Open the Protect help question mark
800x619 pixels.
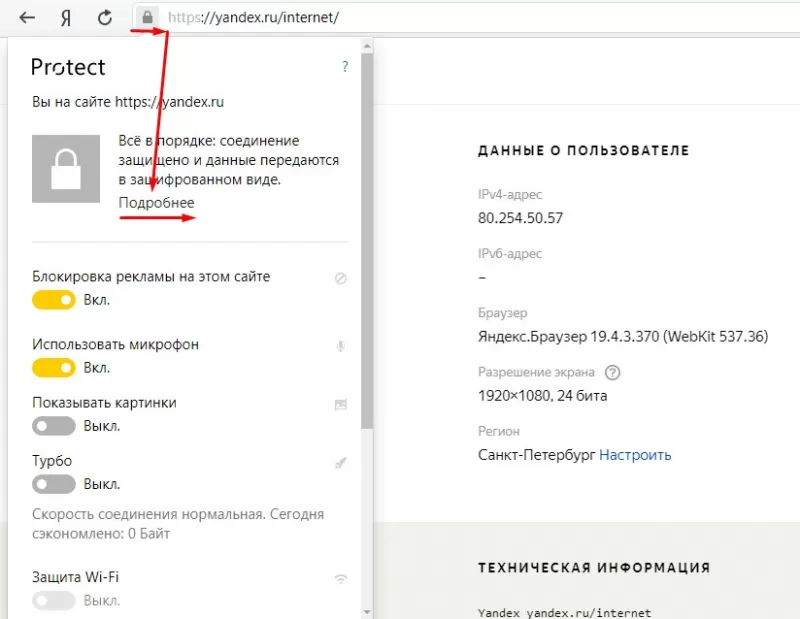coord(344,66)
